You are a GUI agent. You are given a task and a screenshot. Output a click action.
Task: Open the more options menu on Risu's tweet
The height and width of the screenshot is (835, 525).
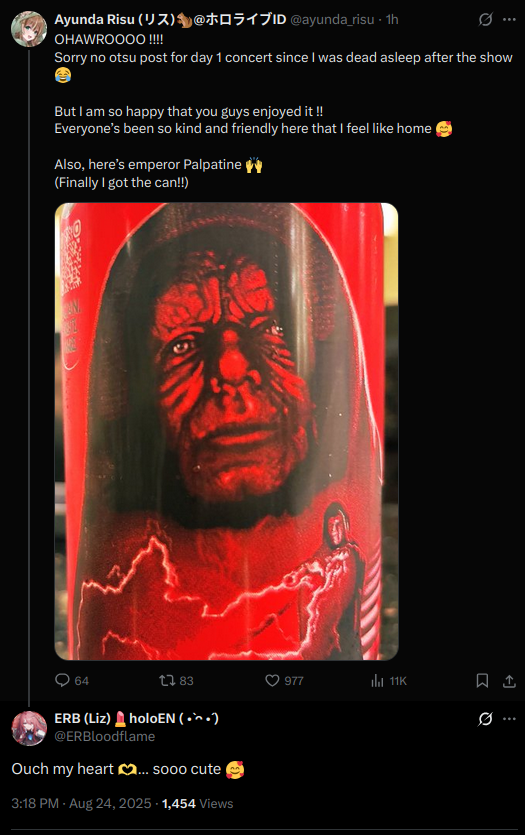[510, 20]
